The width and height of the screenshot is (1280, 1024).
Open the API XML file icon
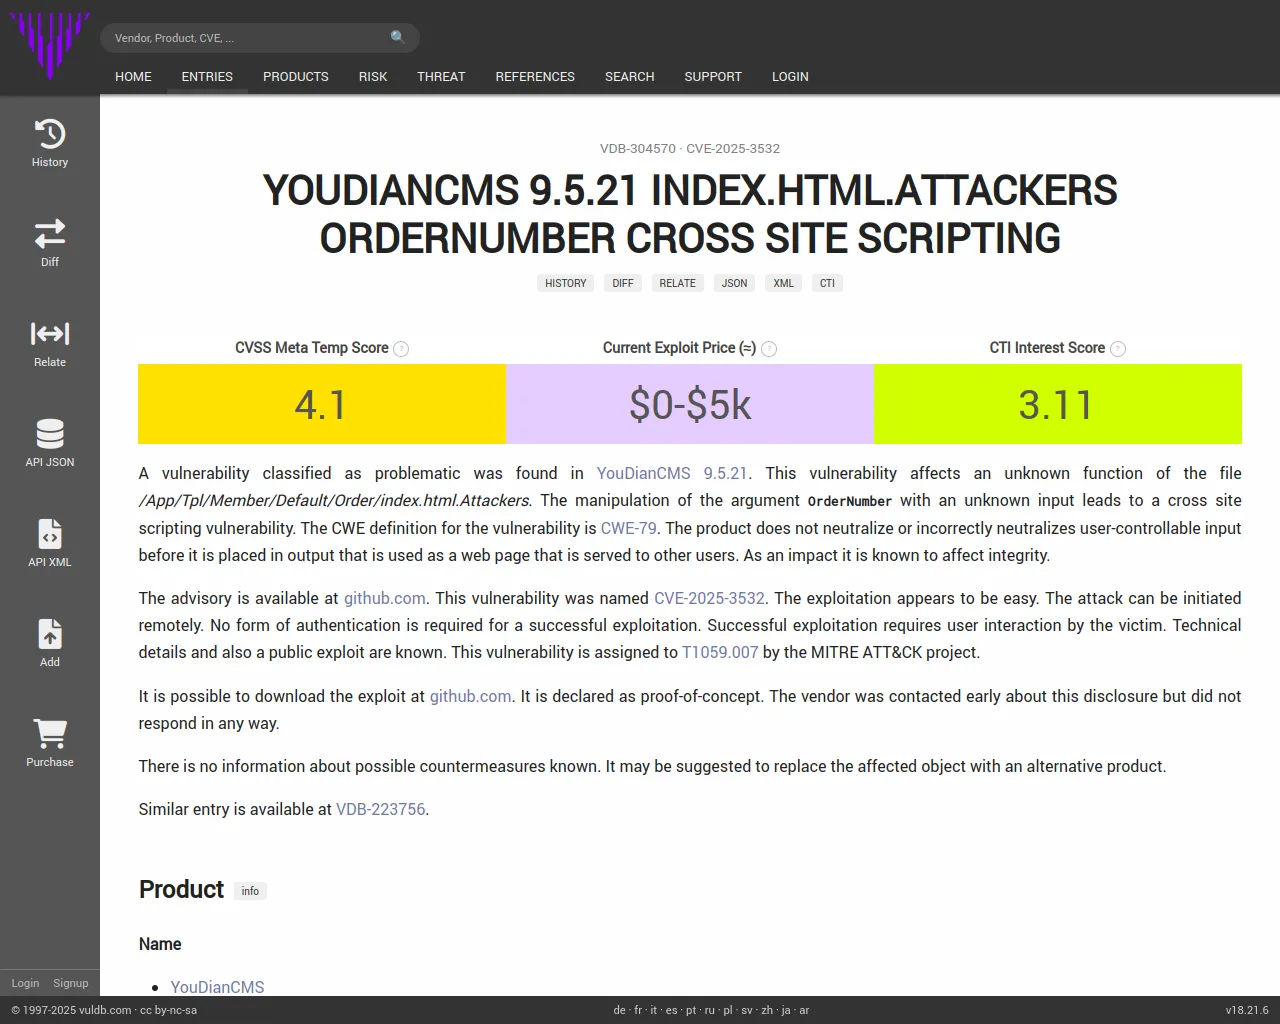[x=50, y=534]
